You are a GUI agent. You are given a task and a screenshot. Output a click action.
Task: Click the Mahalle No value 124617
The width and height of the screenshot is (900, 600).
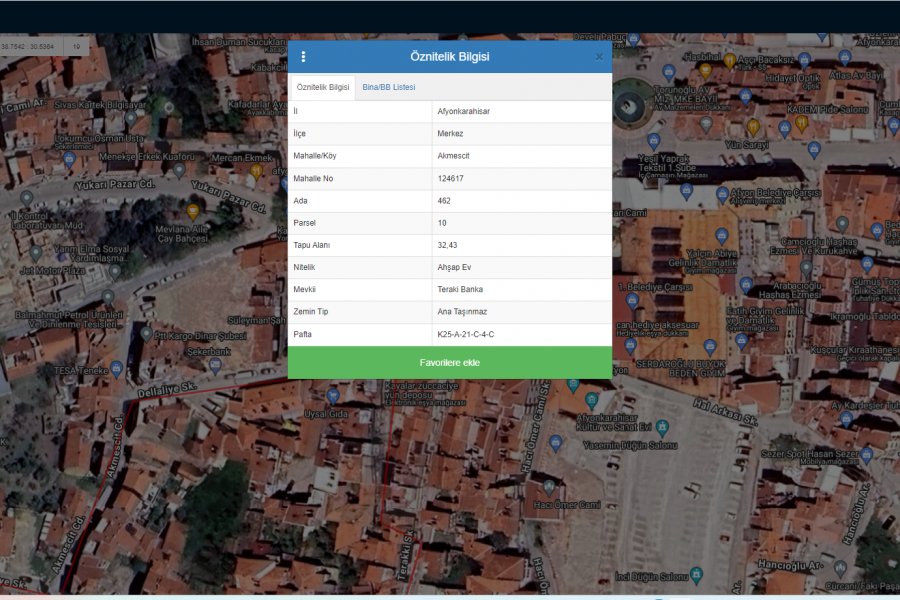pyautogui.click(x=450, y=179)
